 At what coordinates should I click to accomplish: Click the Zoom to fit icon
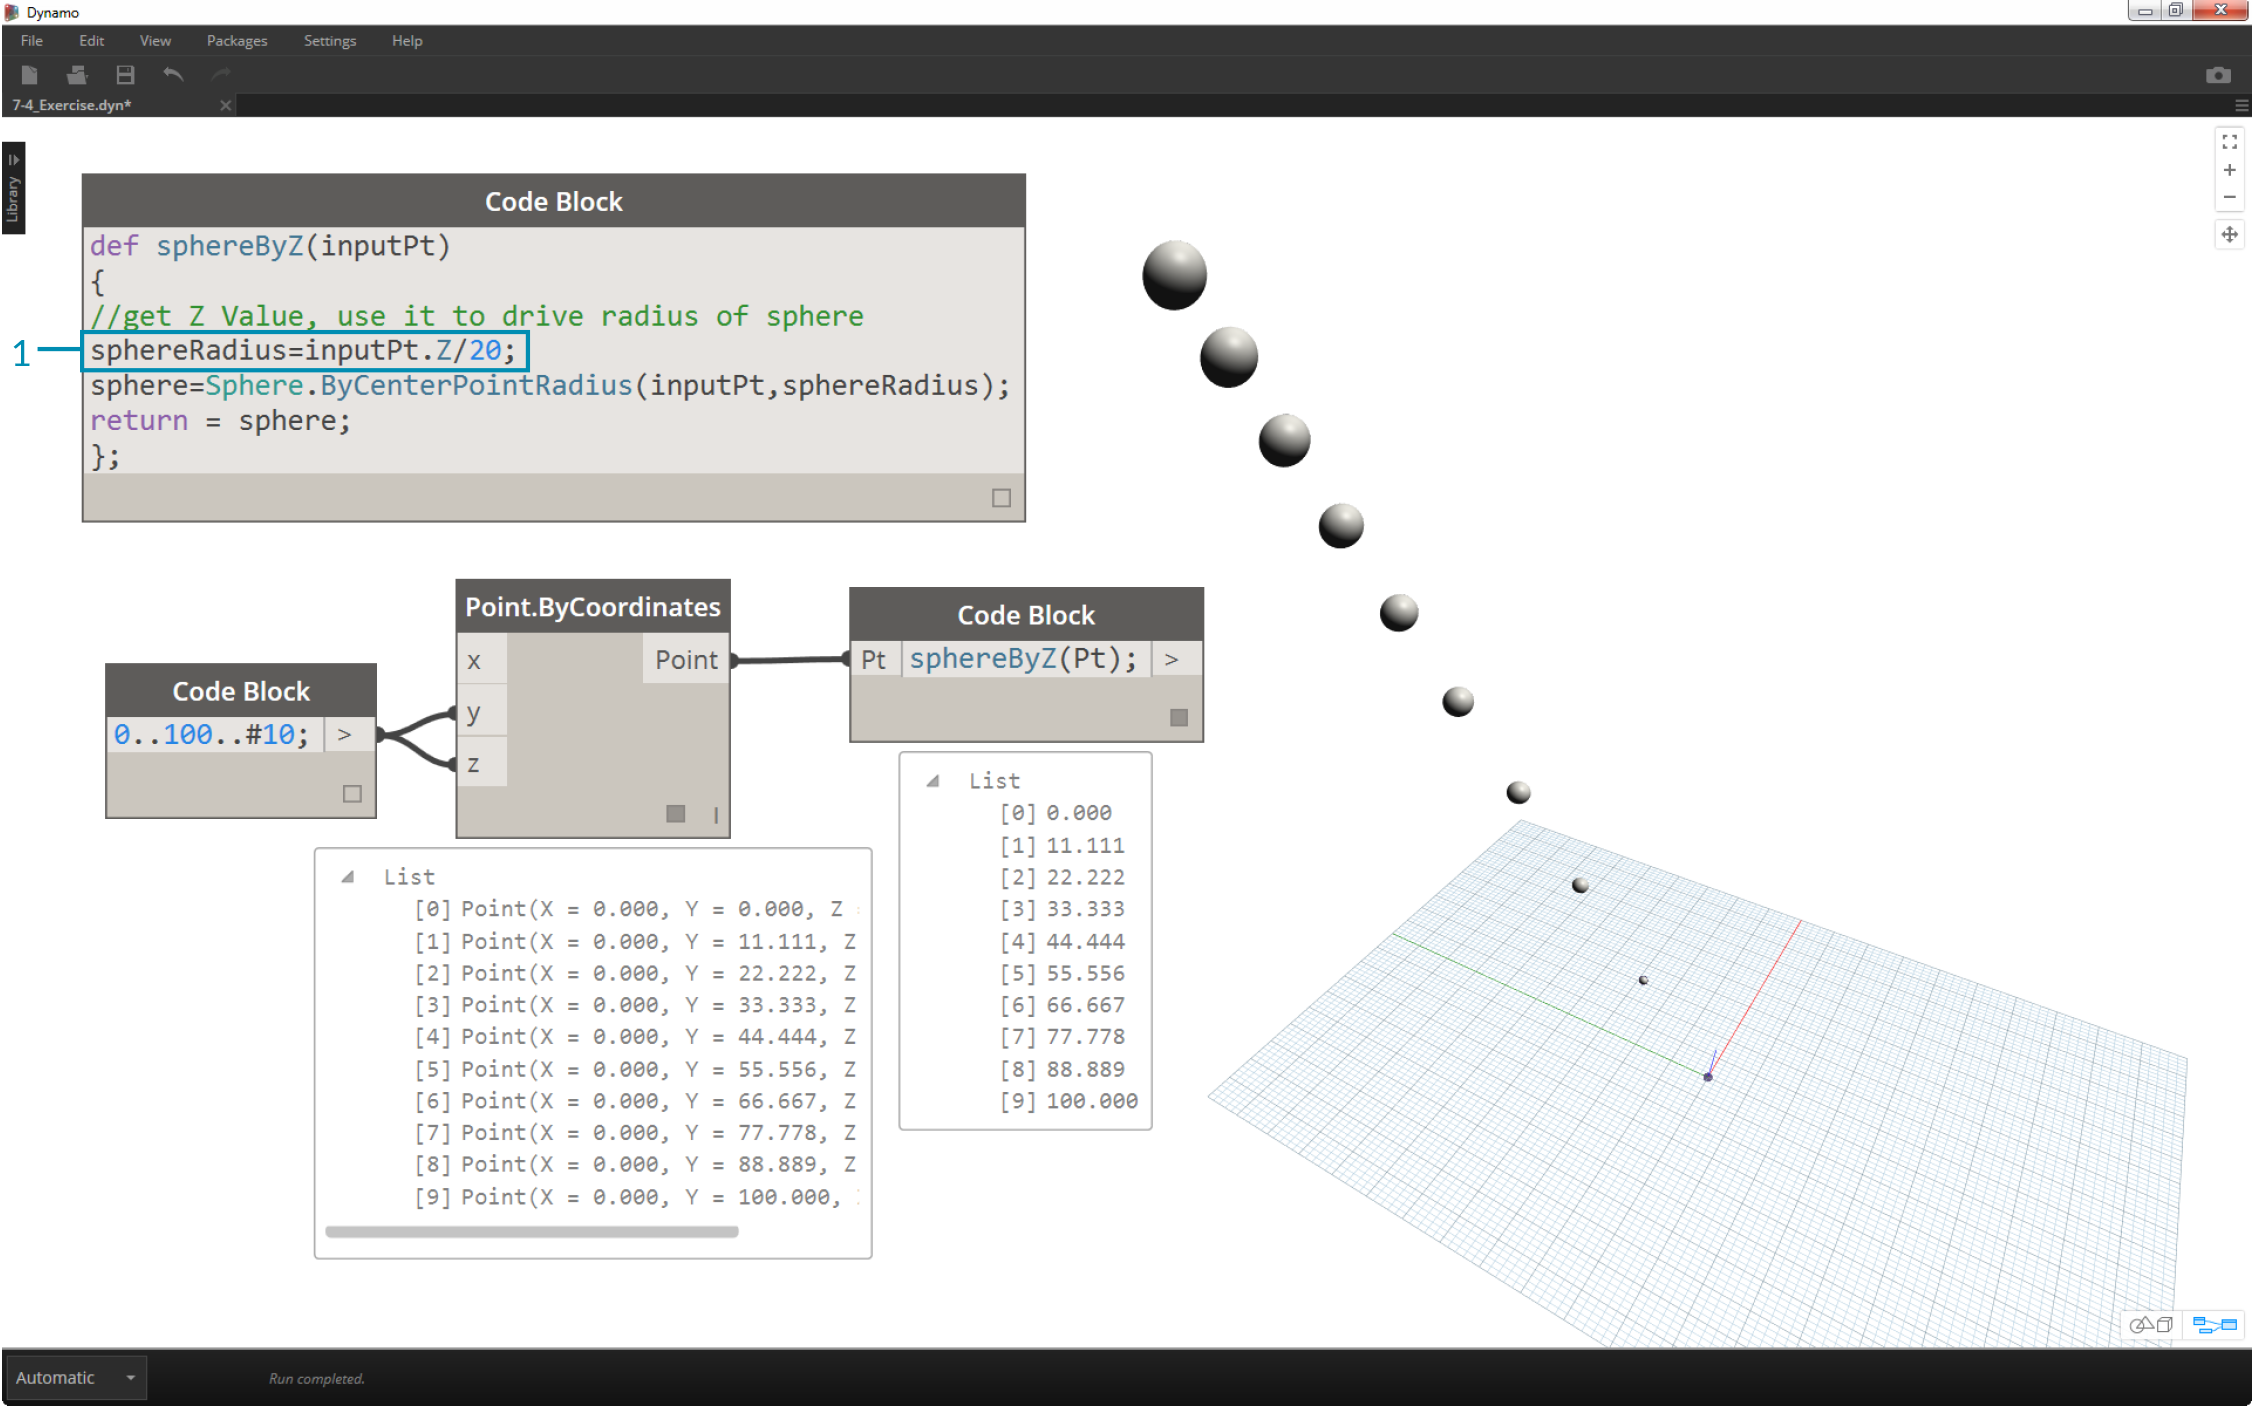click(2229, 142)
